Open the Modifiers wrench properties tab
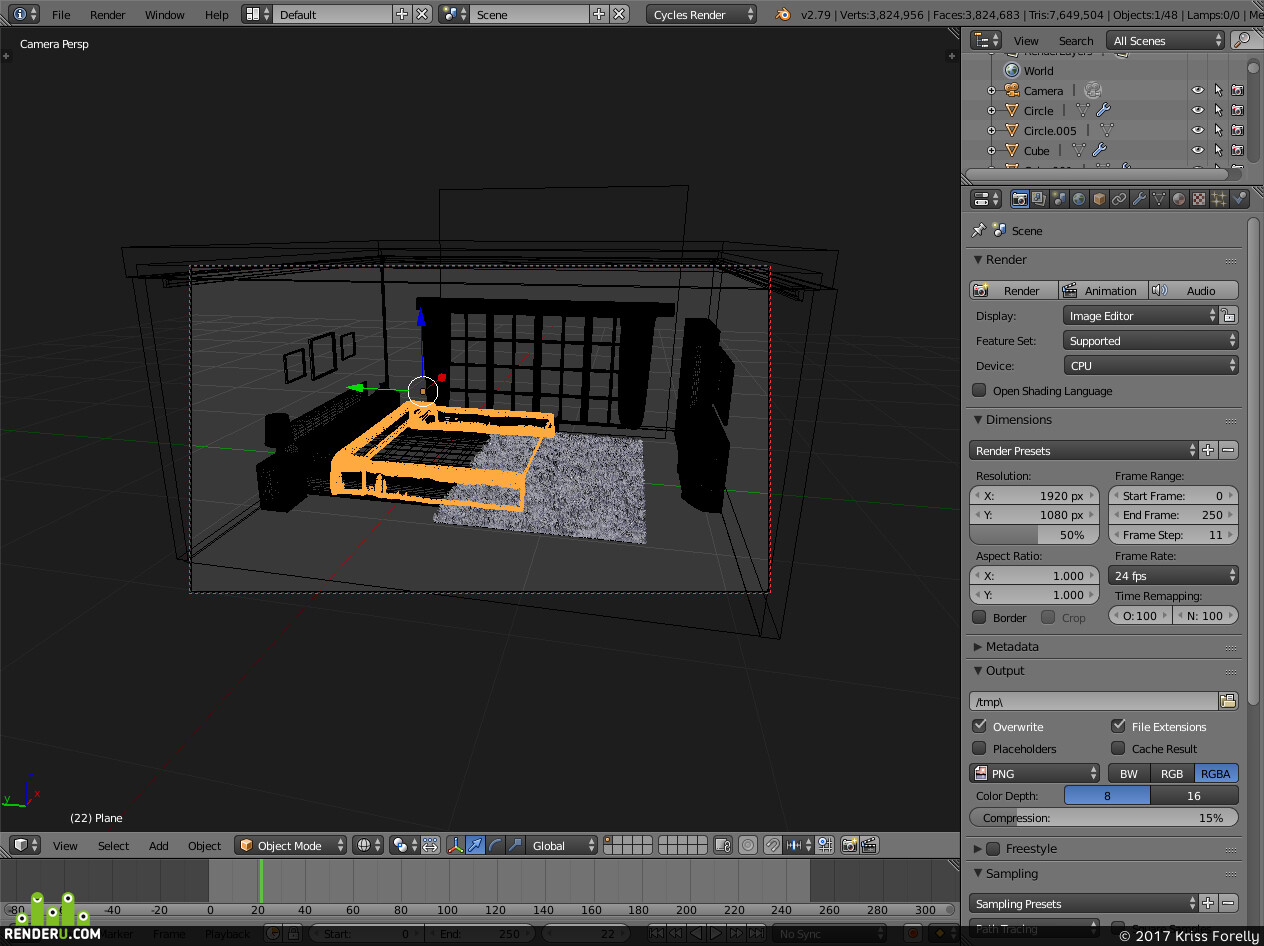Screen dimensions: 1264x946 point(1139,199)
